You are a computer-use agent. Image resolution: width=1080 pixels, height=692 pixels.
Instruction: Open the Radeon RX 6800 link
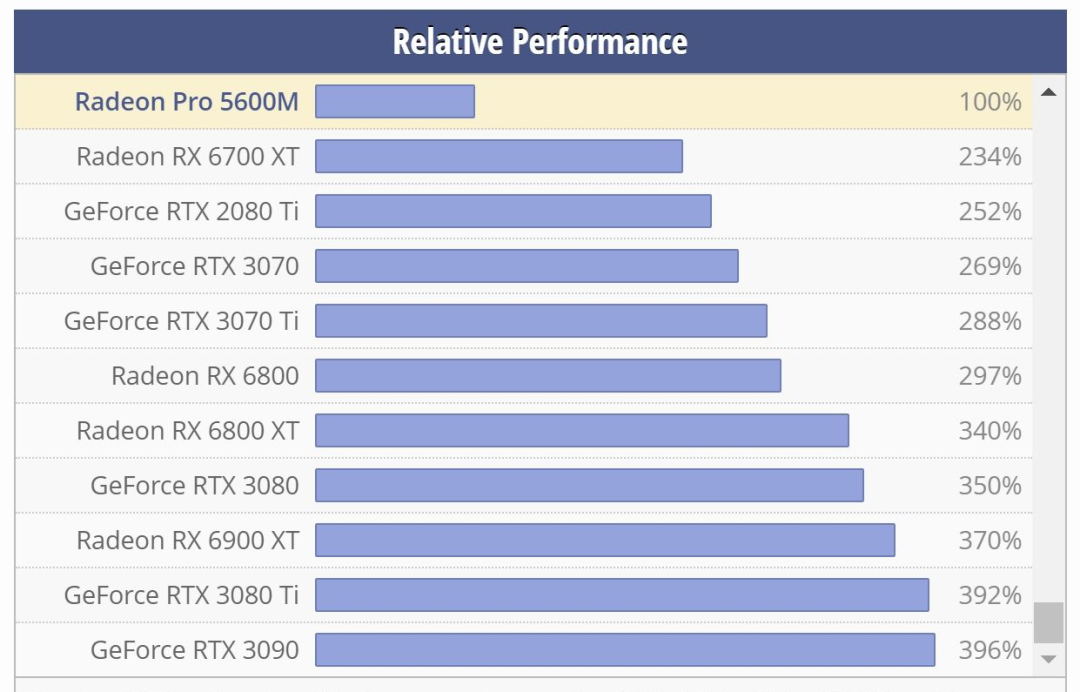click(x=205, y=376)
